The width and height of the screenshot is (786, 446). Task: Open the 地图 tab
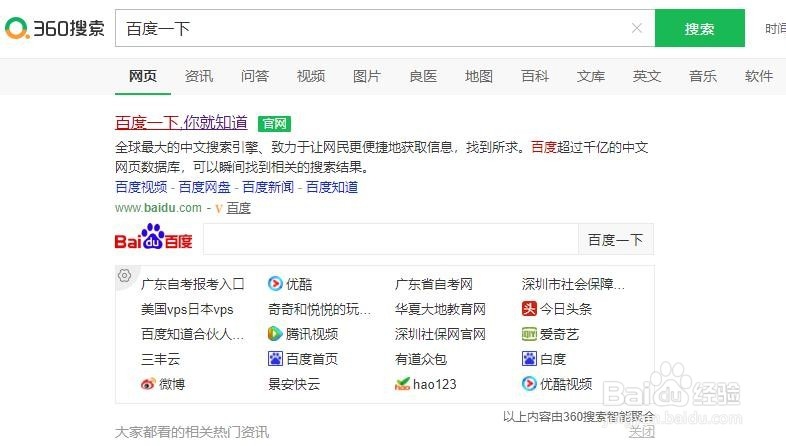479,76
